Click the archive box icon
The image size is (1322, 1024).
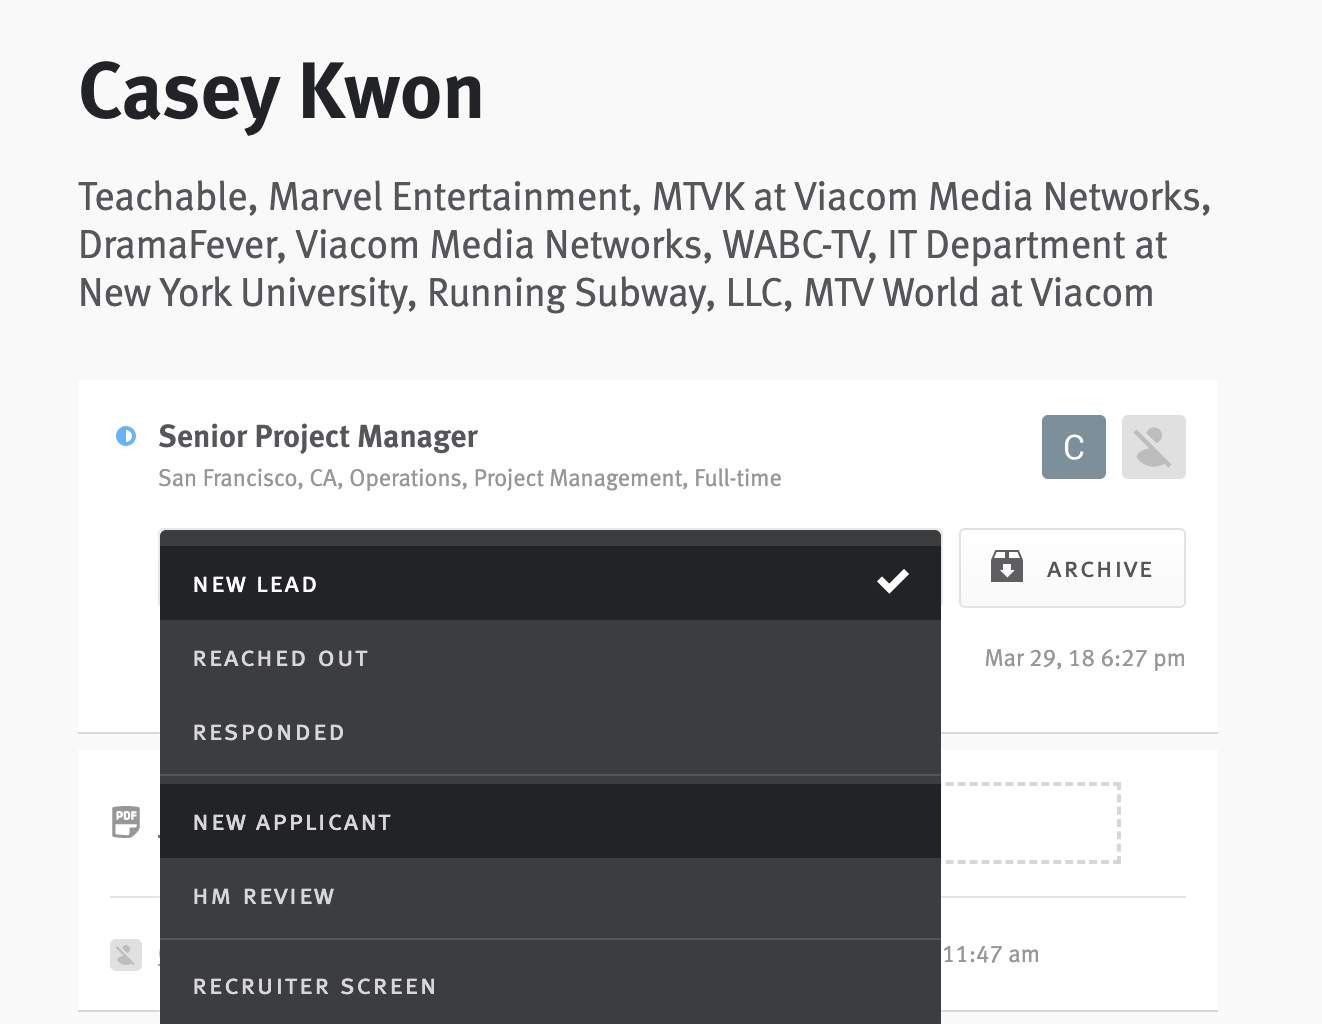tap(1006, 566)
